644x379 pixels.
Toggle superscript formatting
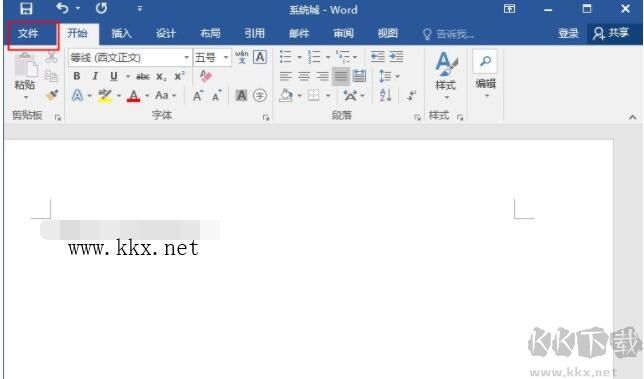179,76
